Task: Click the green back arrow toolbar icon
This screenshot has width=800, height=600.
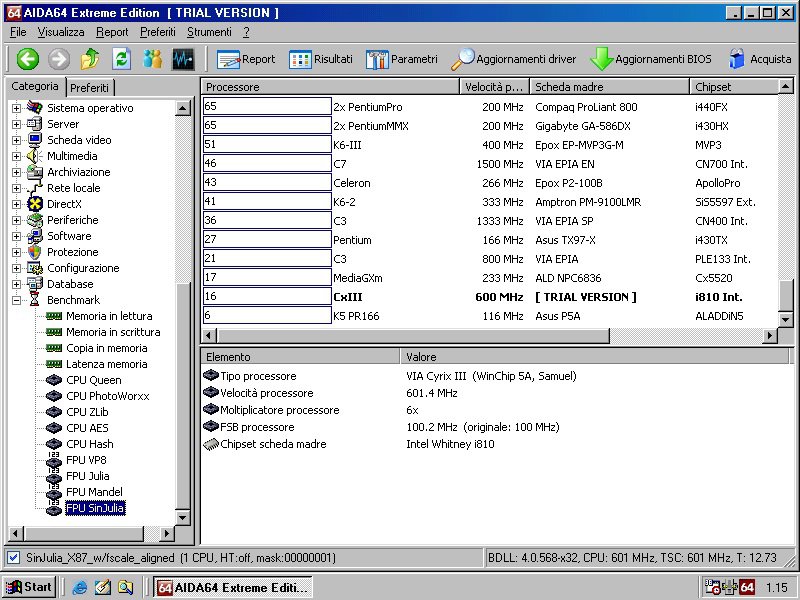Action: (x=27, y=59)
